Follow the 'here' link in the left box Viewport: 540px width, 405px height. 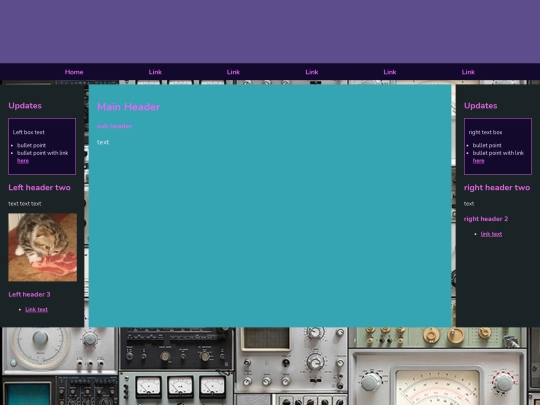point(23,161)
